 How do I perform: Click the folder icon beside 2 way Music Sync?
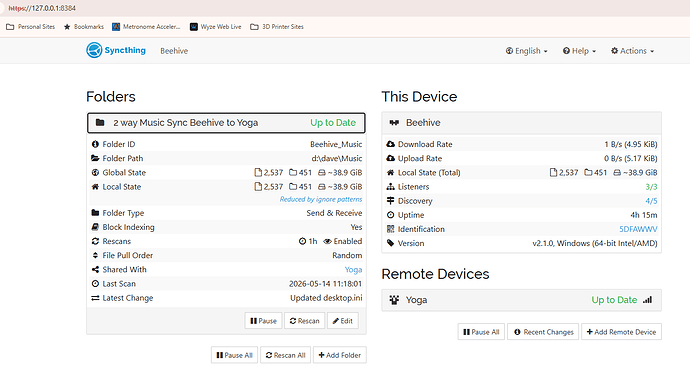click(100, 122)
